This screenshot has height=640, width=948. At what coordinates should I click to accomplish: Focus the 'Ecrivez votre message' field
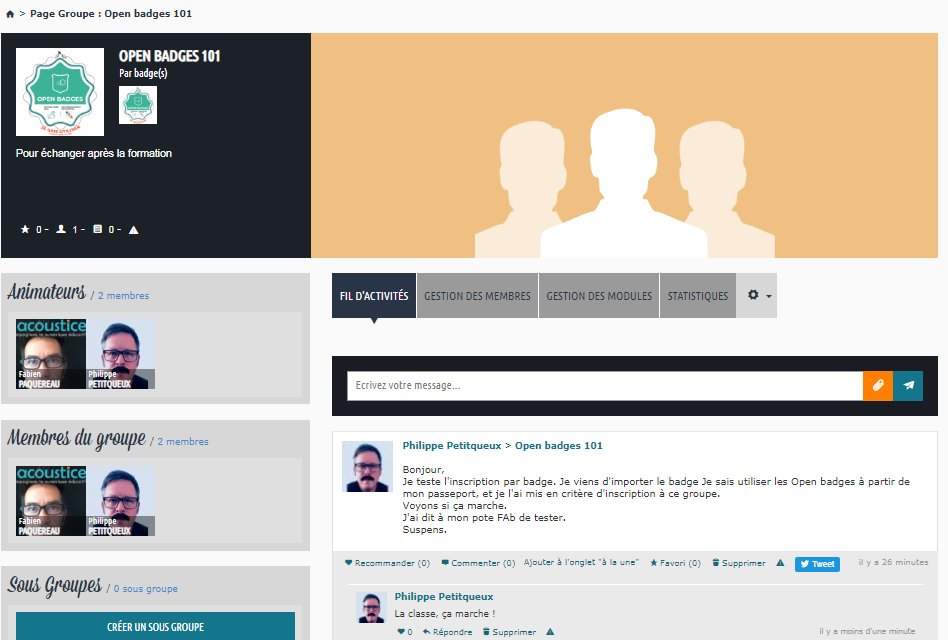click(x=605, y=386)
